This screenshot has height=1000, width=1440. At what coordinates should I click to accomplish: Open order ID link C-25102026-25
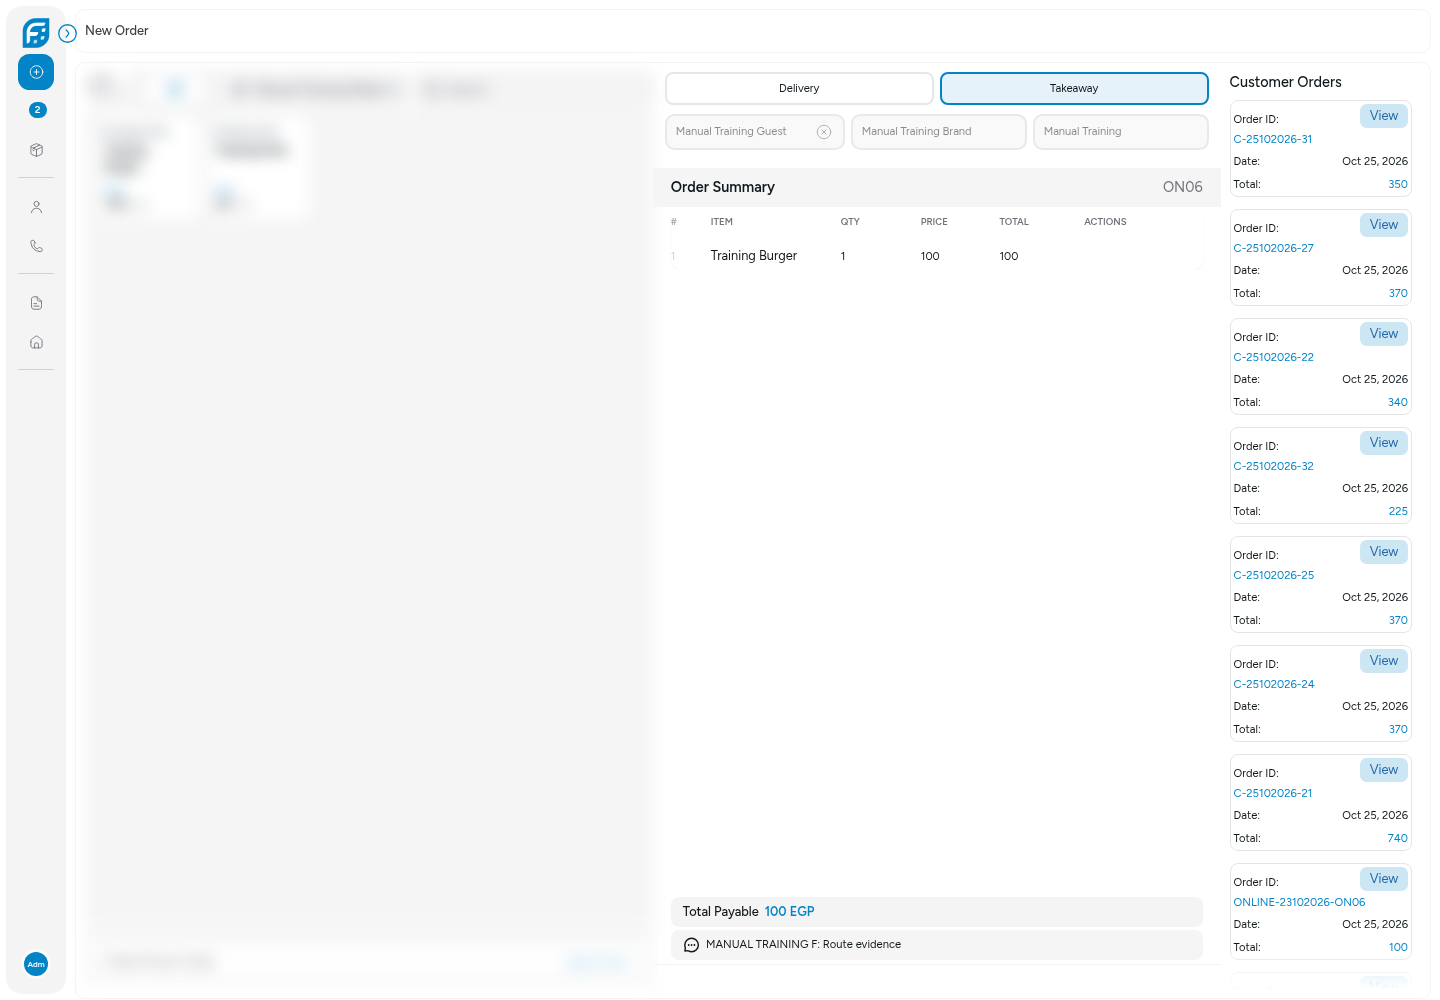click(1274, 576)
